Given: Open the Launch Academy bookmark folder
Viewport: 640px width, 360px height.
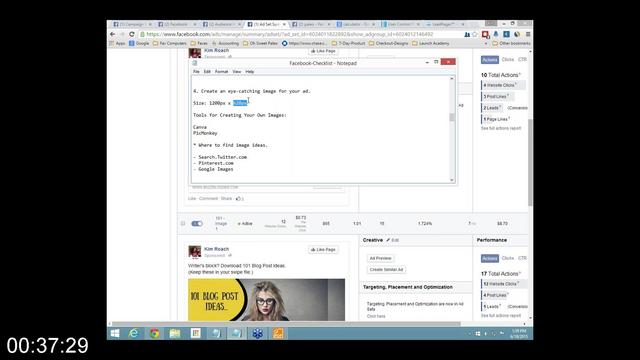Looking at the screenshot, I should coord(431,43).
